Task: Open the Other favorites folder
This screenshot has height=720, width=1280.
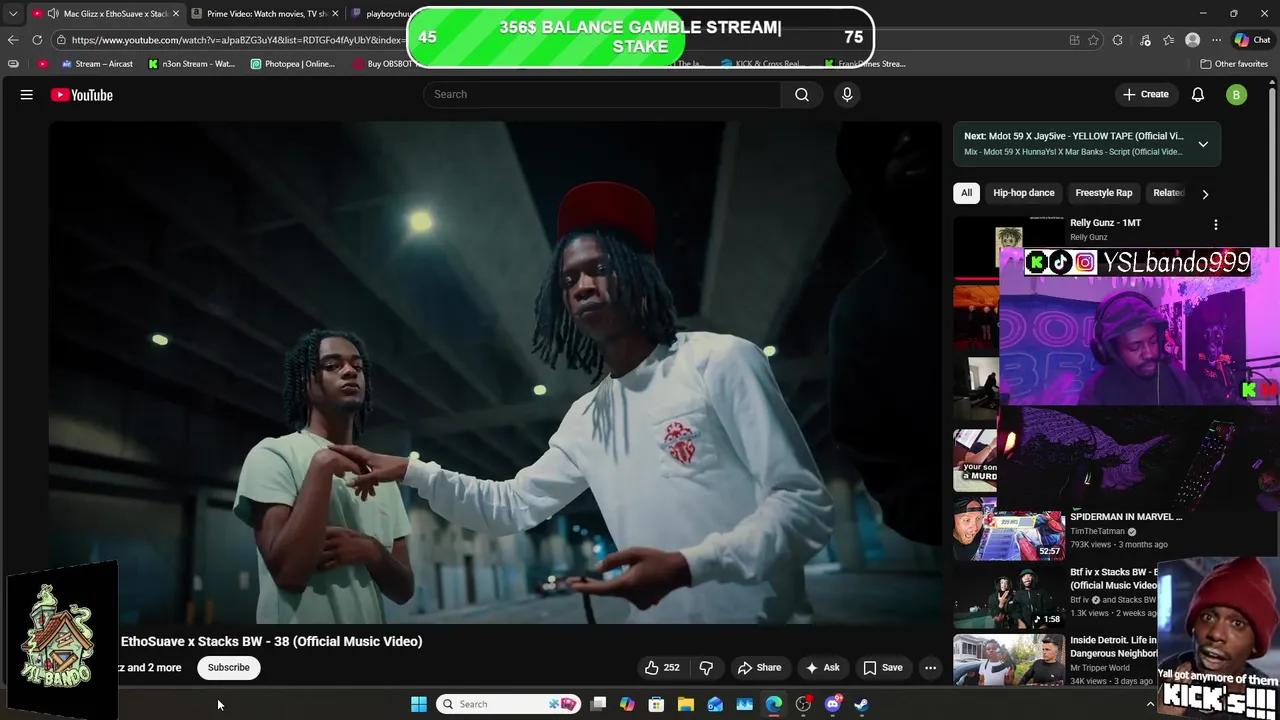Action: [x=1234, y=64]
